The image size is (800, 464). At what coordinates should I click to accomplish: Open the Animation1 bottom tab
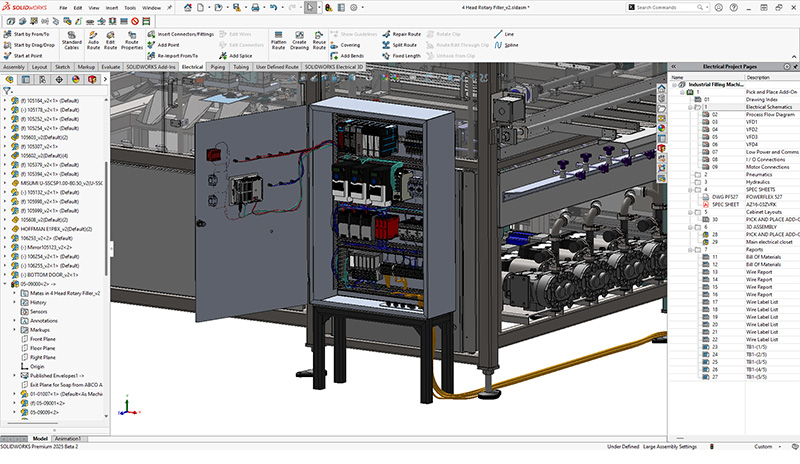click(67, 438)
